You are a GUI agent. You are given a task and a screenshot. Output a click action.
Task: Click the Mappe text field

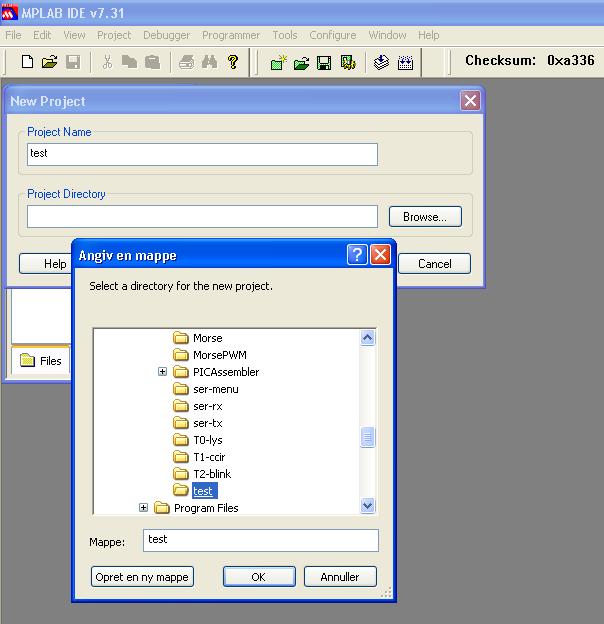(x=261, y=540)
